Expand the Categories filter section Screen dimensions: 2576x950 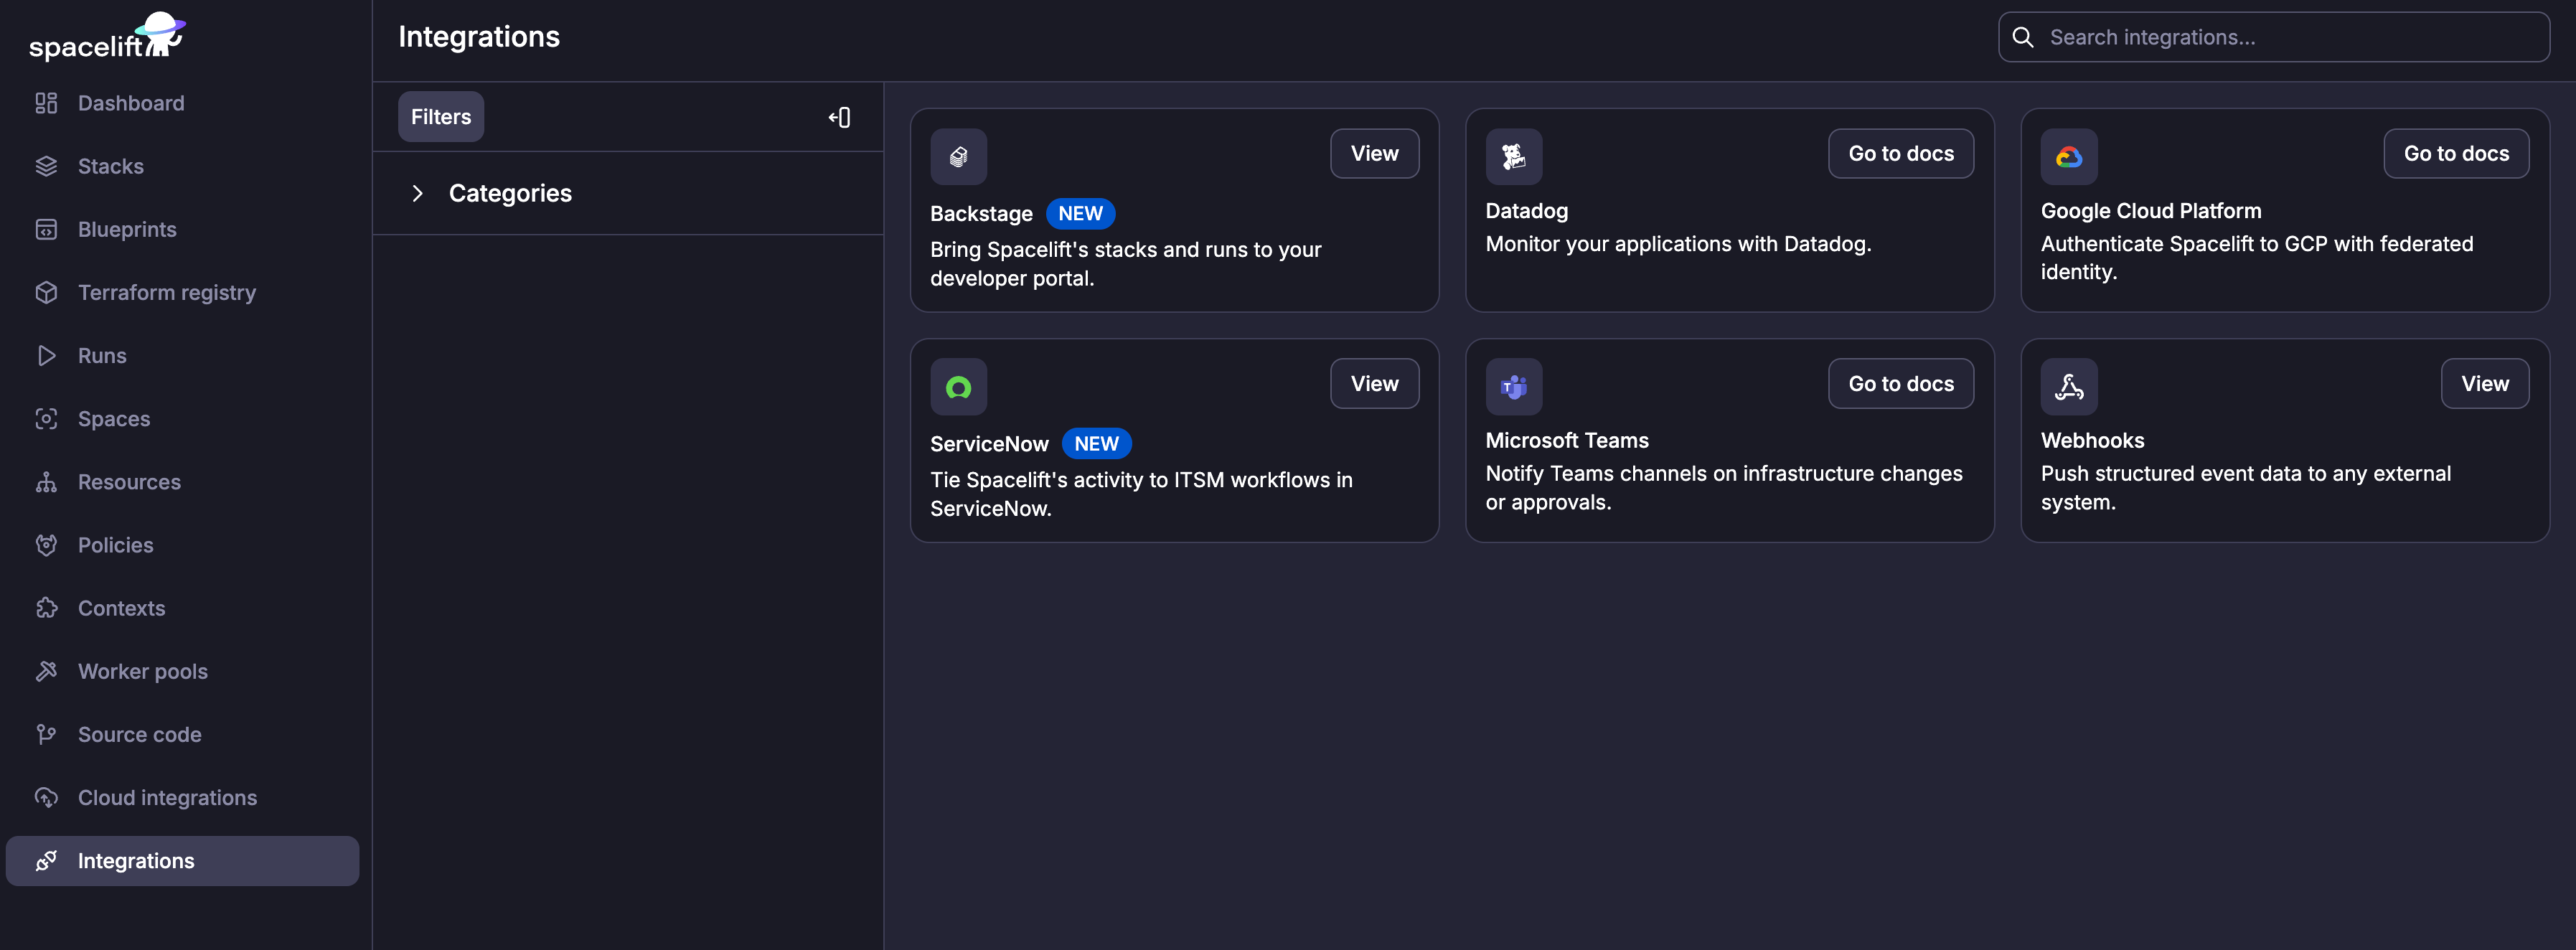(x=418, y=193)
